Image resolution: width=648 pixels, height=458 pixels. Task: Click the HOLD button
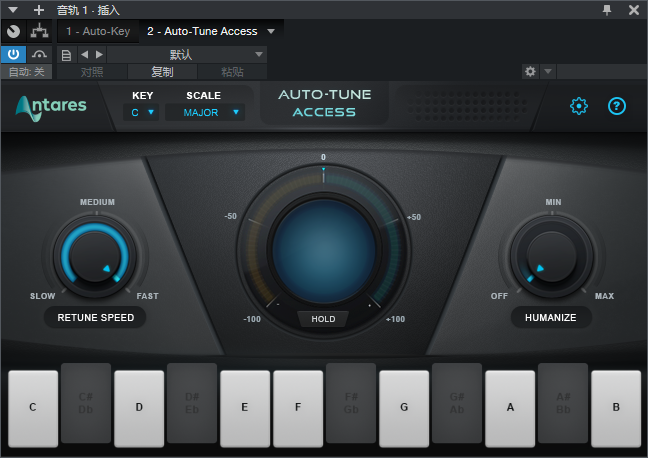tap(323, 319)
